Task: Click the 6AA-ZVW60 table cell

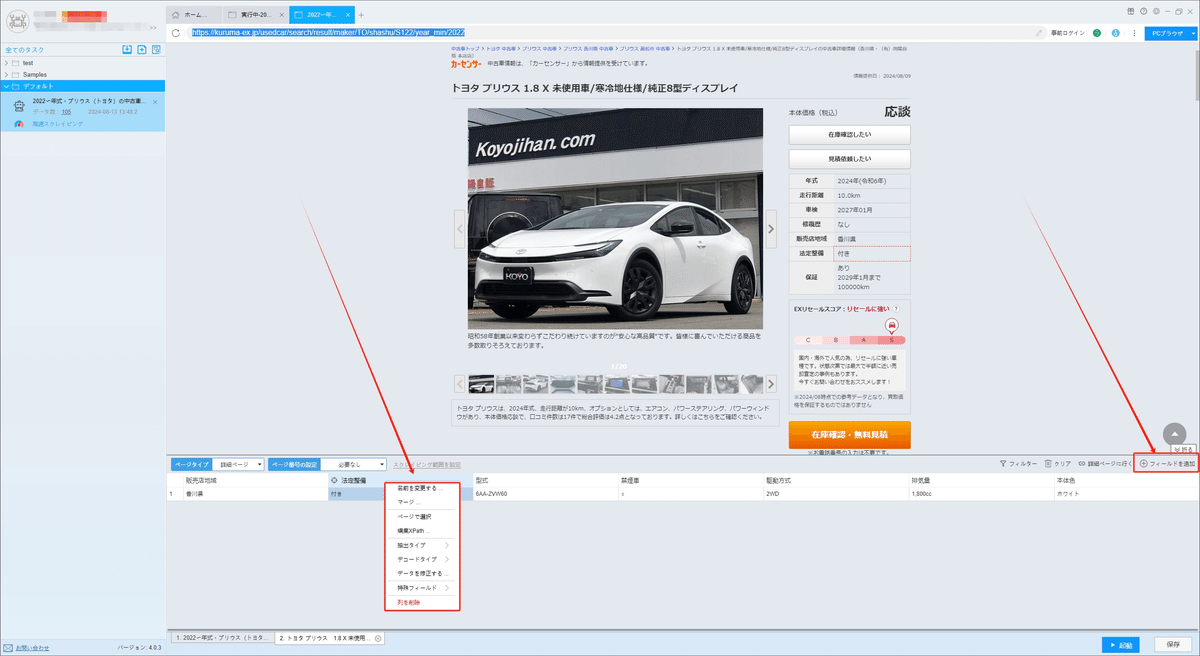Action: tap(545, 494)
